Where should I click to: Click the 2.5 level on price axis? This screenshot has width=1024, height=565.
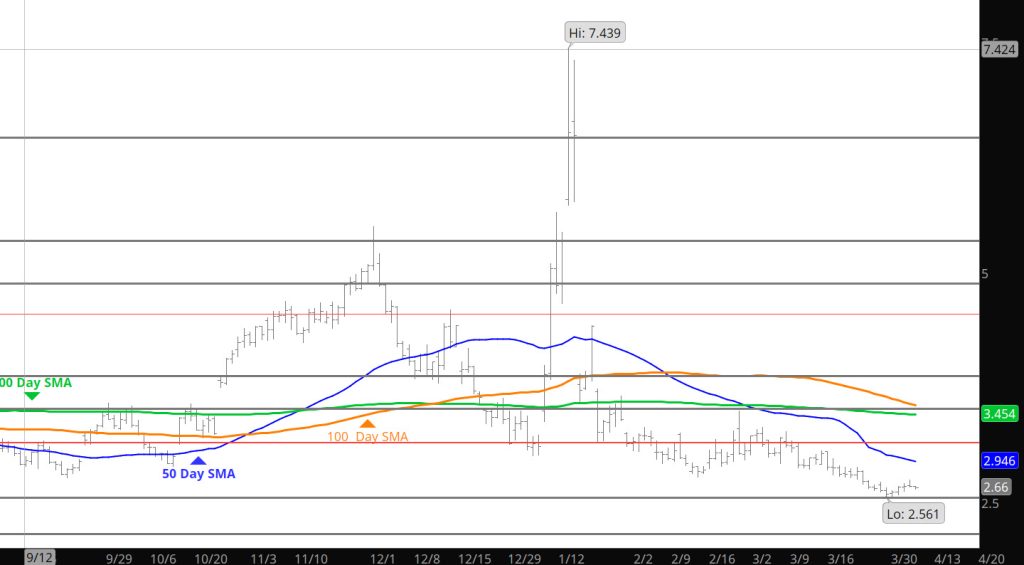(991, 503)
